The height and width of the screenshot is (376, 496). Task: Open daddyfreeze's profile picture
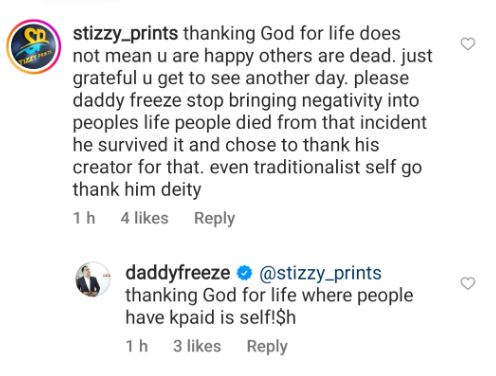click(x=93, y=279)
